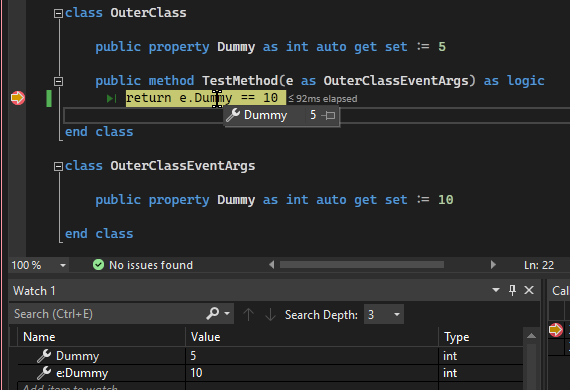Click the OuterClass class name in code
570x390 pixels.
[148, 13]
